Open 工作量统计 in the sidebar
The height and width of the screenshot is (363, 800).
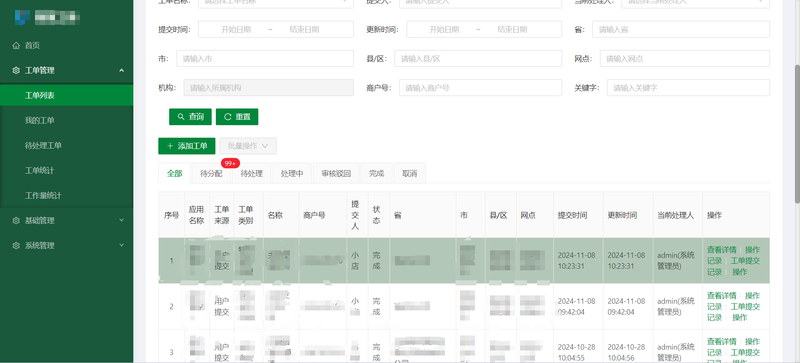tap(66, 196)
